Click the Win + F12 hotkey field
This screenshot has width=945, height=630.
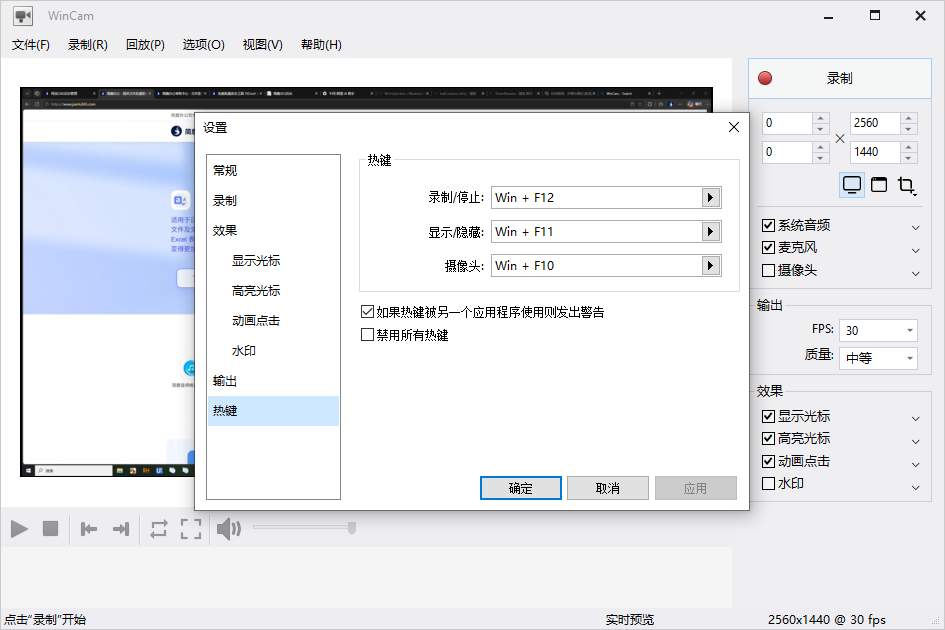point(597,198)
